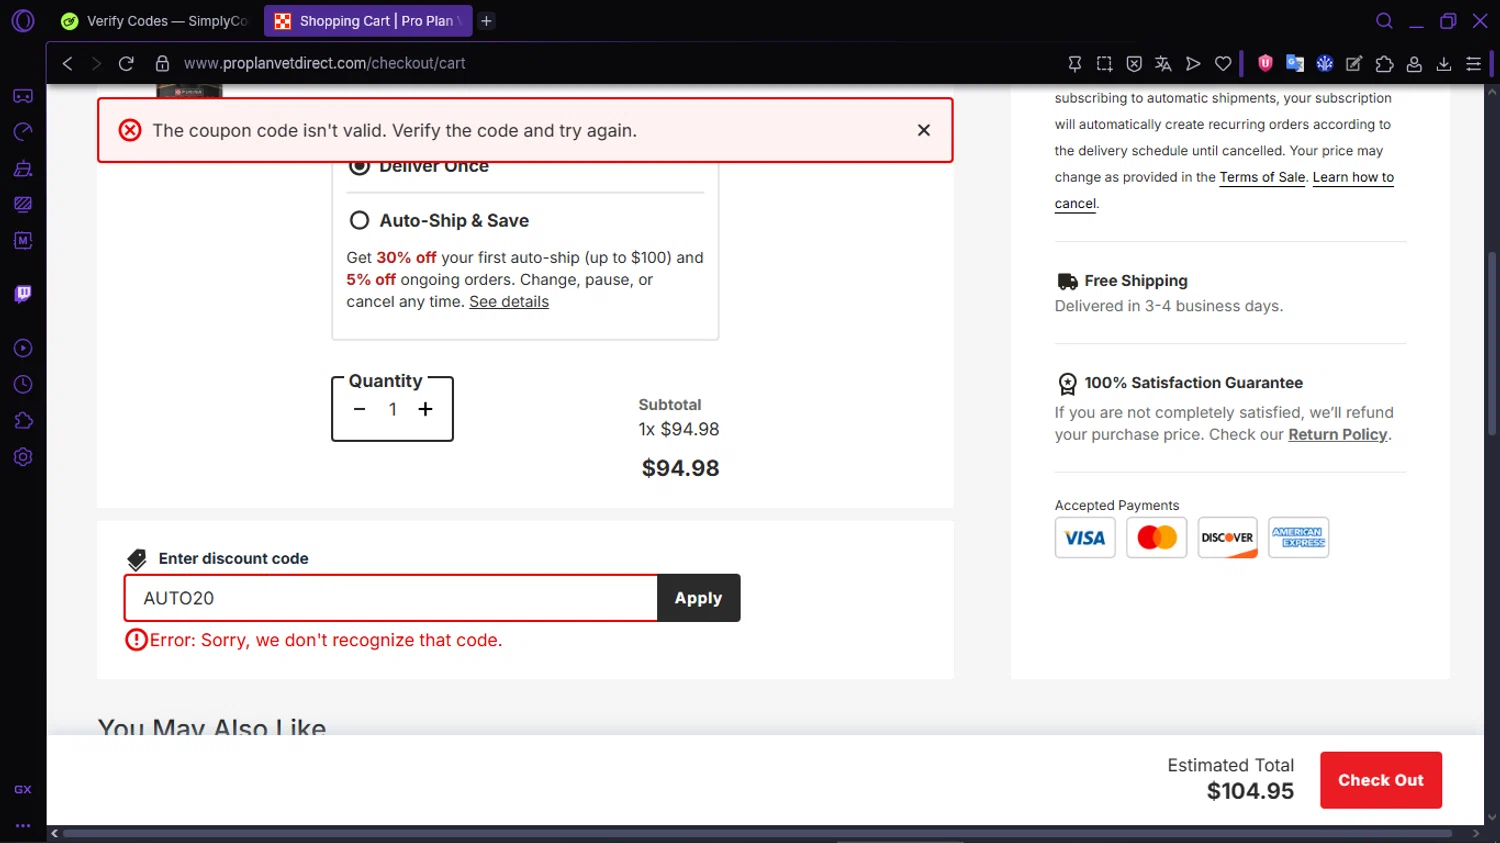Open the Easy Setup sliders icon
Viewport: 1500px width, 843px height.
tap(1473, 63)
